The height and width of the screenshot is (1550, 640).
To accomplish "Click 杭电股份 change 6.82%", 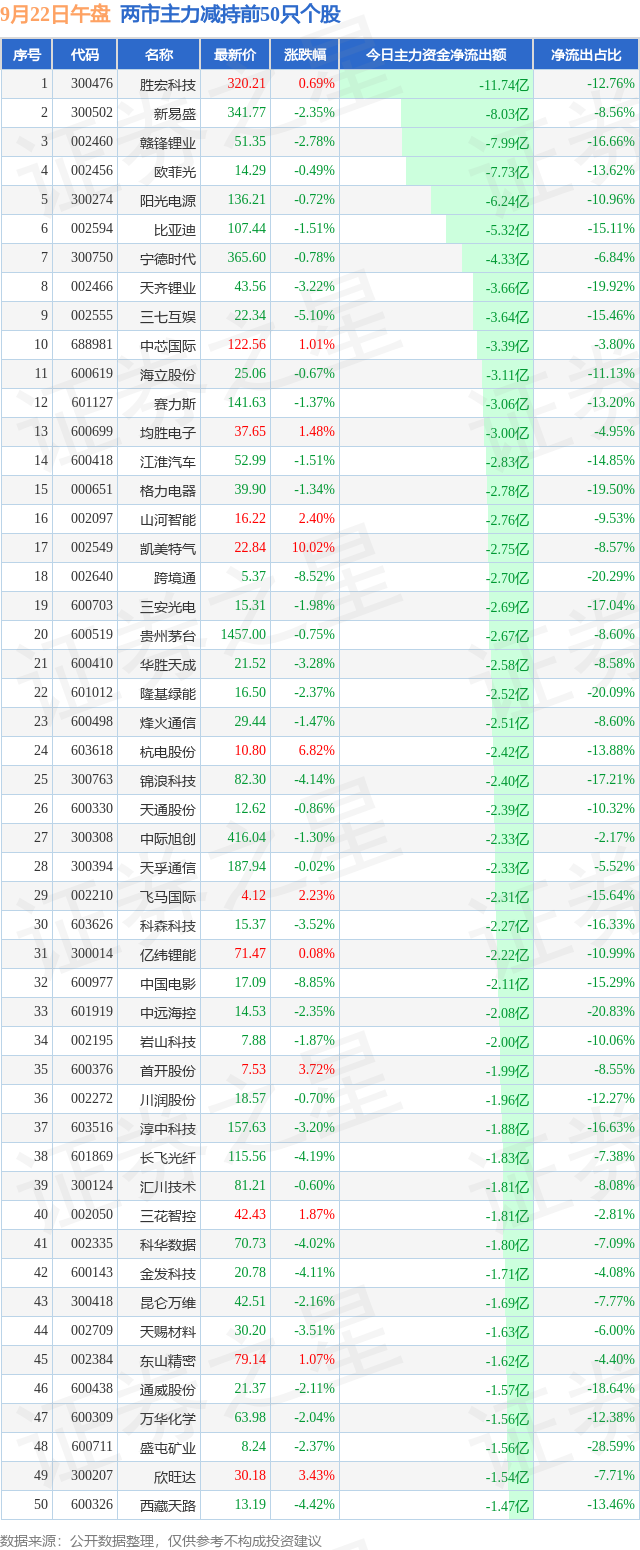I will (x=318, y=751).
